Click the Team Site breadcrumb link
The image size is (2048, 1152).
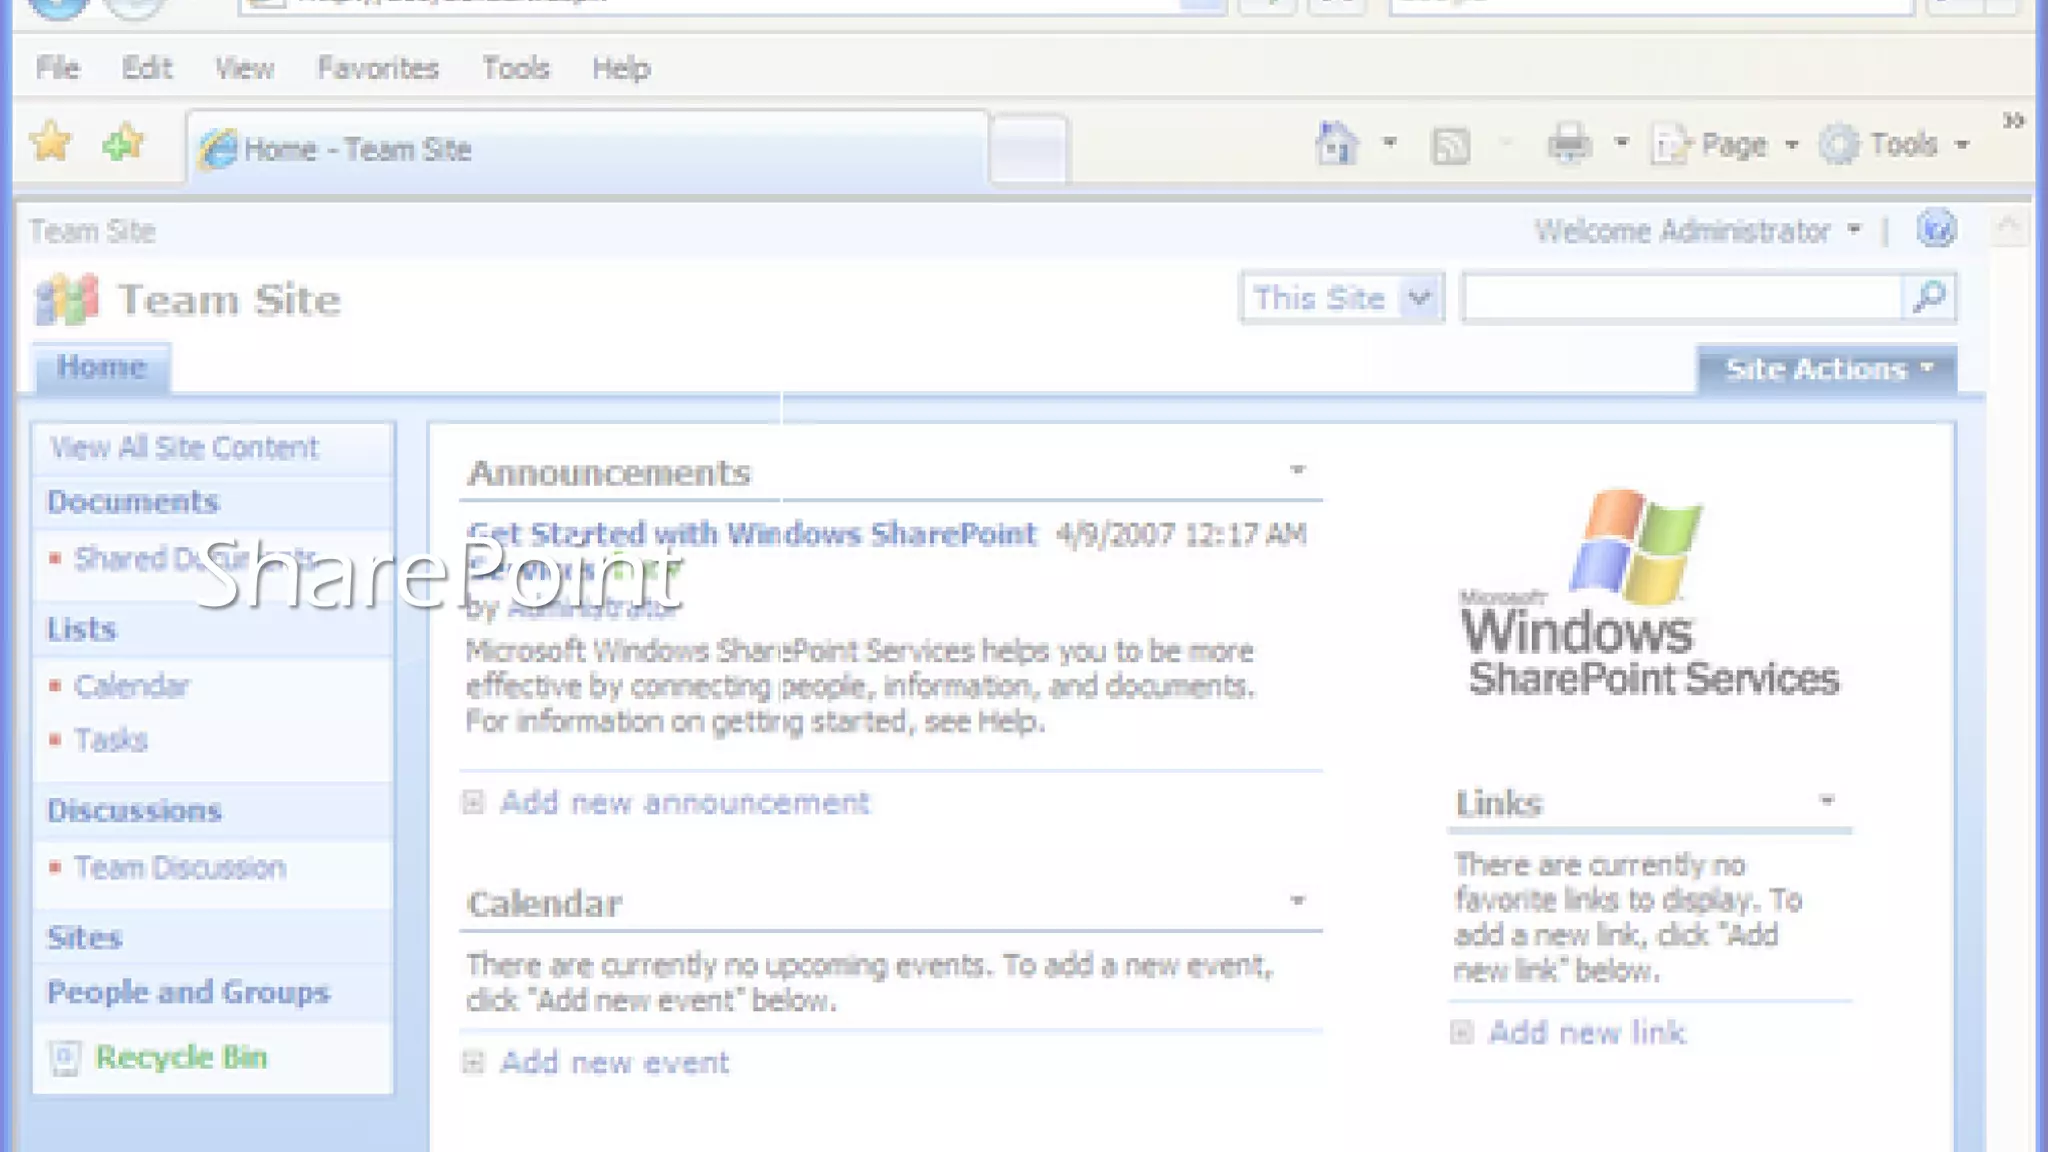pyautogui.click(x=92, y=231)
